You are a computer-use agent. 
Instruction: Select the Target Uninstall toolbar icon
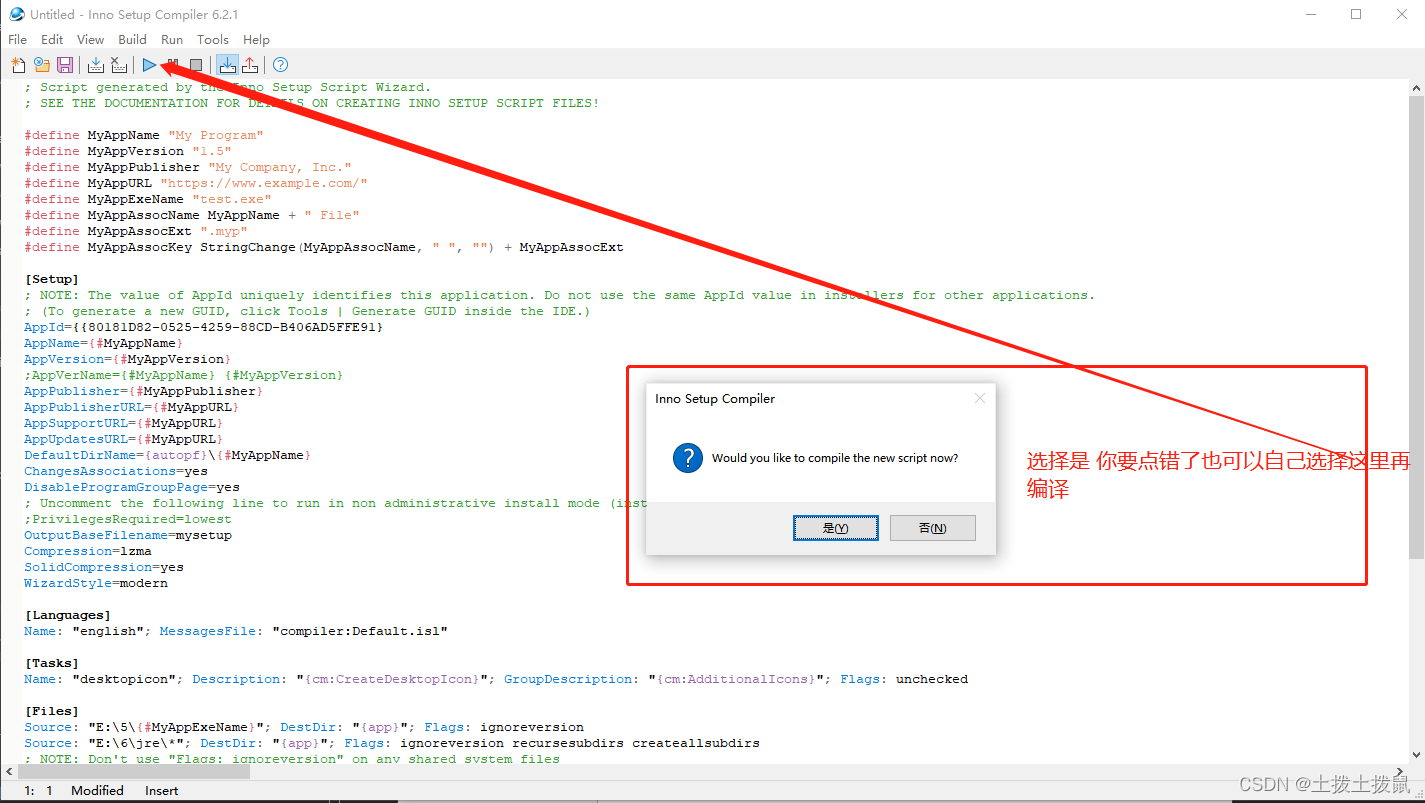click(x=250, y=65)
